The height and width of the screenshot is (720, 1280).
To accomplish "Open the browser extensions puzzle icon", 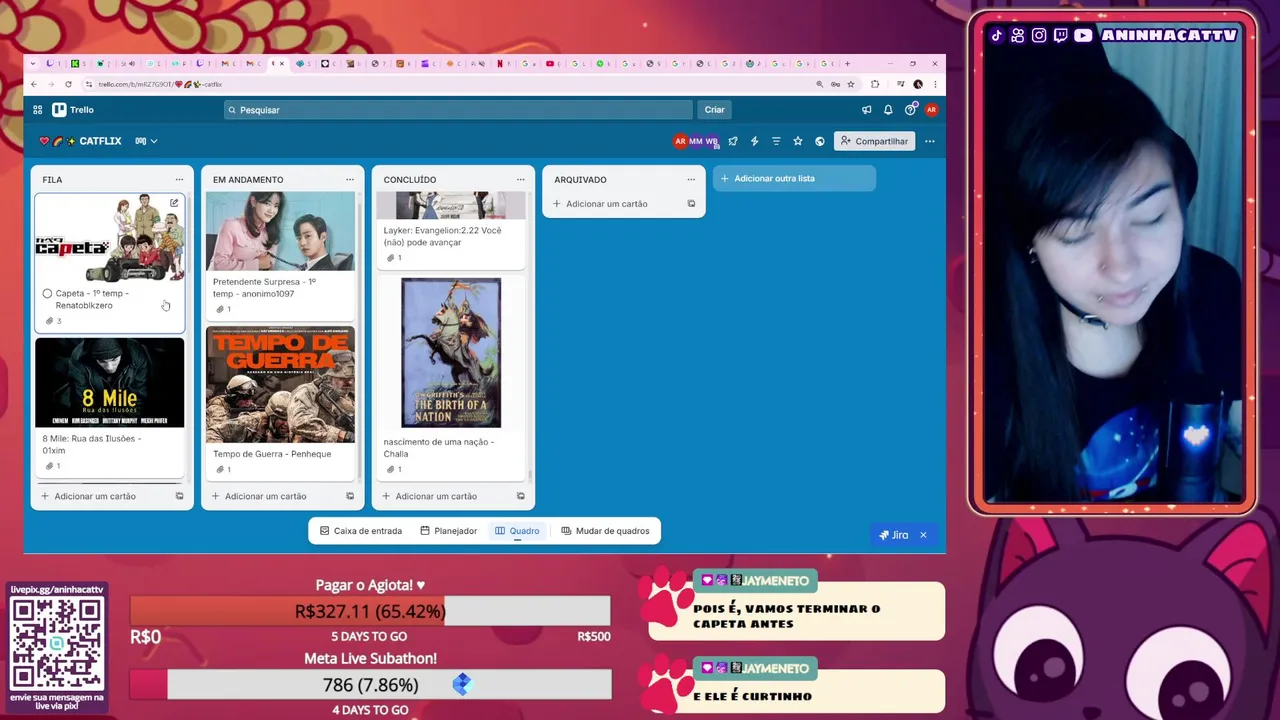I will click(875, 84).
